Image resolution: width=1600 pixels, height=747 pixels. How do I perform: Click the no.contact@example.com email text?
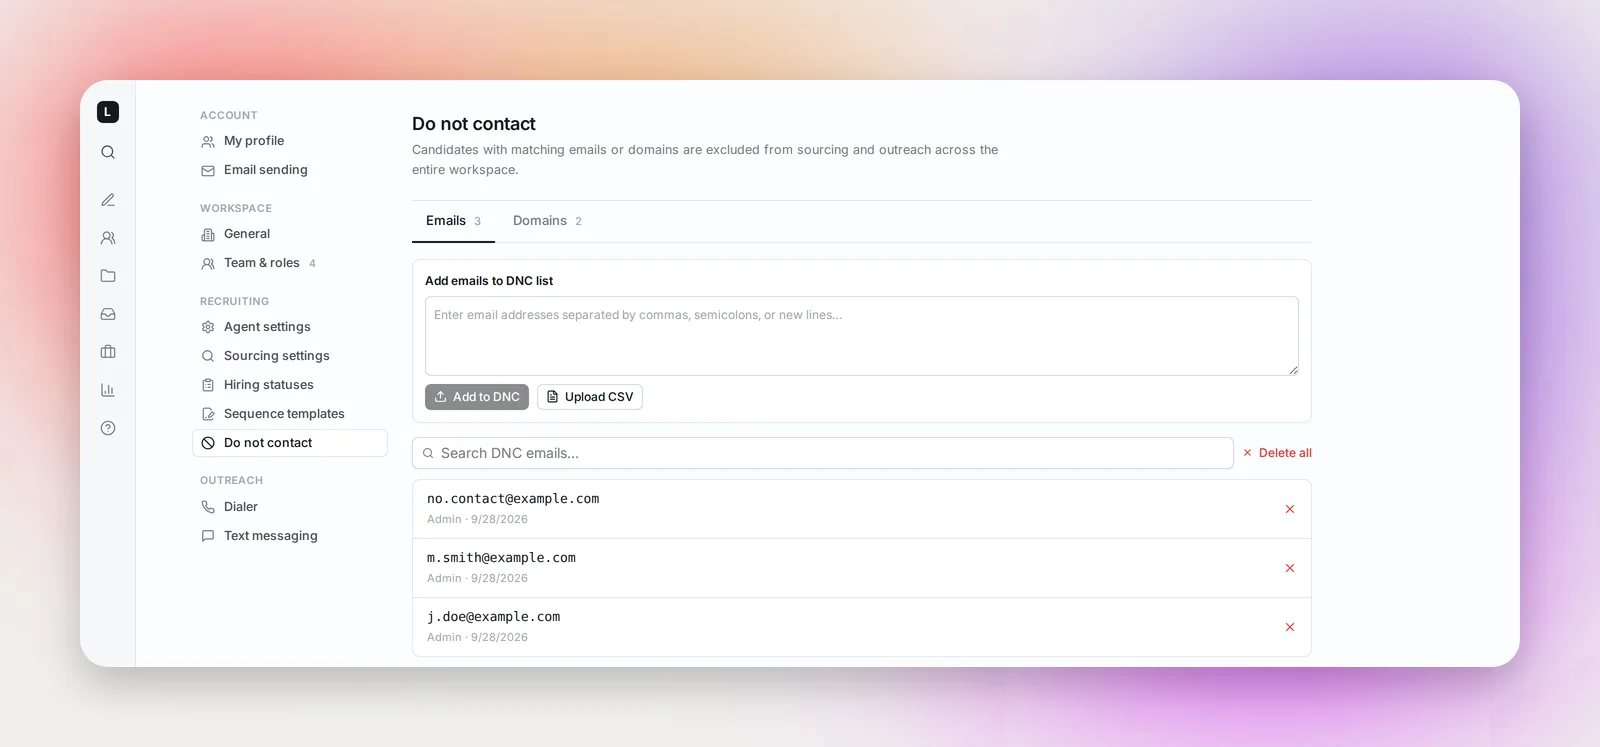tap(513, 499)
